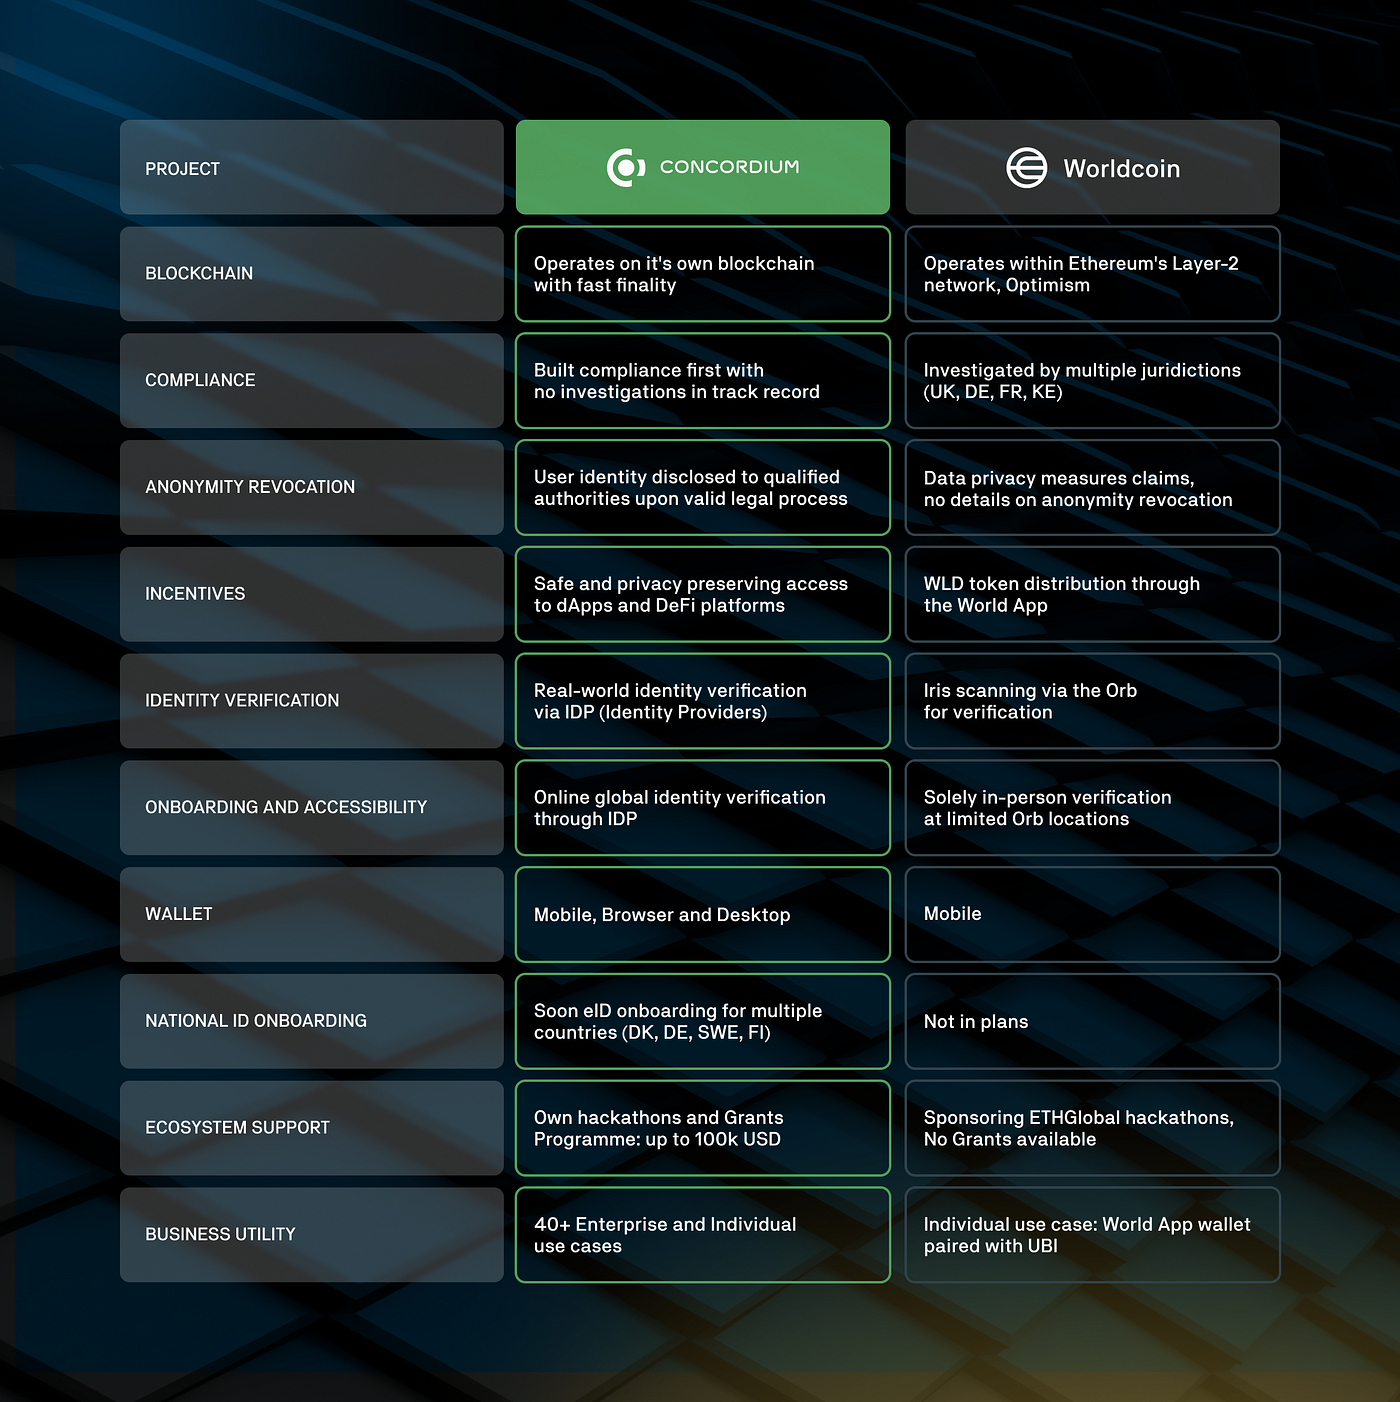Click 'WLD token distribution' cell
1400x1402 pixels.
point(1092,594)
